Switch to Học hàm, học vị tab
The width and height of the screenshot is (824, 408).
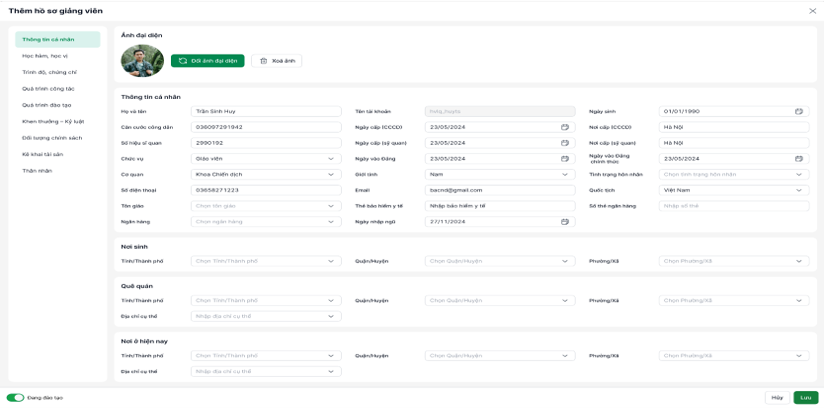pyautogui.click(x=45, y=56)
